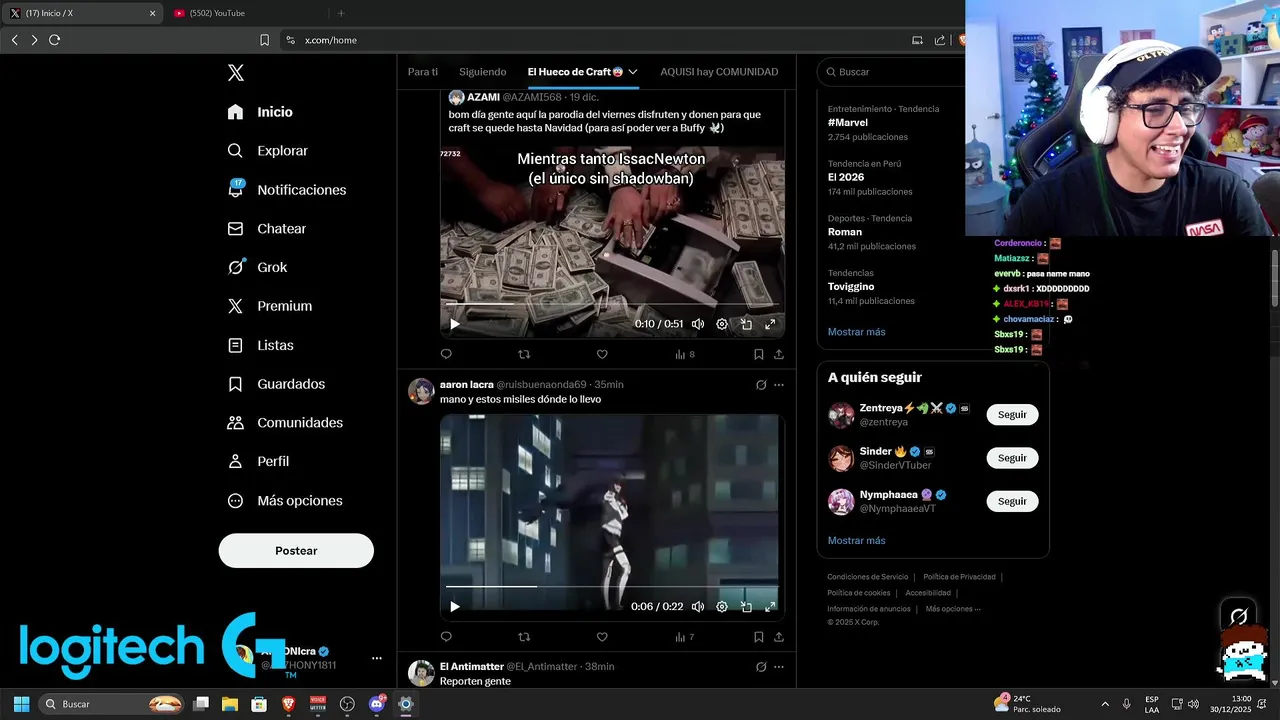Screen dimensions: 1280x720
Task: Open Chatear messages
Action: pos(266,229)
